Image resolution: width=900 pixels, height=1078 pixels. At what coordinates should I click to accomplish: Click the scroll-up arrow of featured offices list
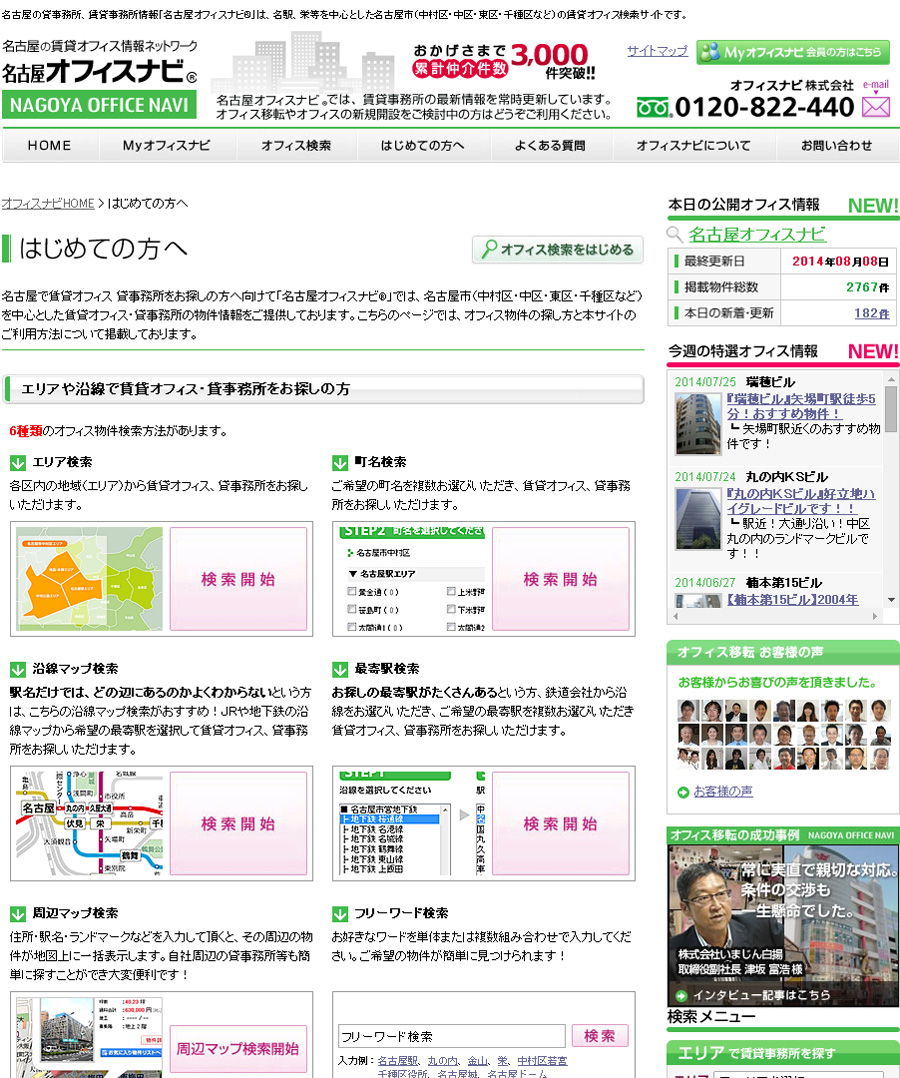click(891, 379)
